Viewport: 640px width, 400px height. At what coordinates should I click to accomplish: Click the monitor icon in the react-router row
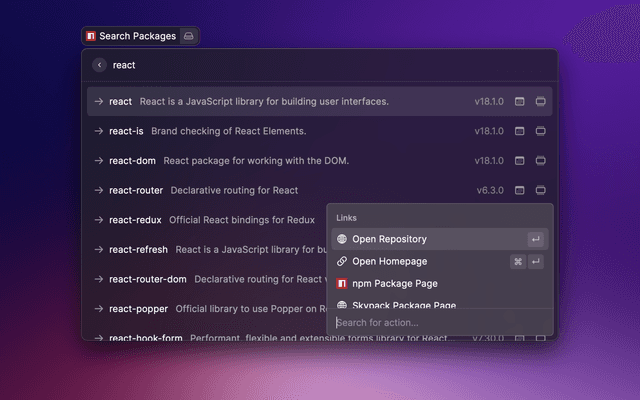[541, 190]
